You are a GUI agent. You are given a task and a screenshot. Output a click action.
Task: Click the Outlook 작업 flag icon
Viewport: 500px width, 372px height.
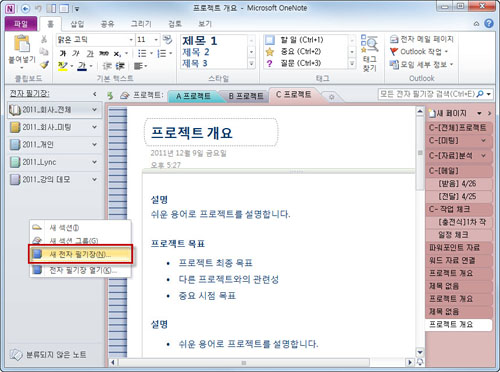click(394, 52)
